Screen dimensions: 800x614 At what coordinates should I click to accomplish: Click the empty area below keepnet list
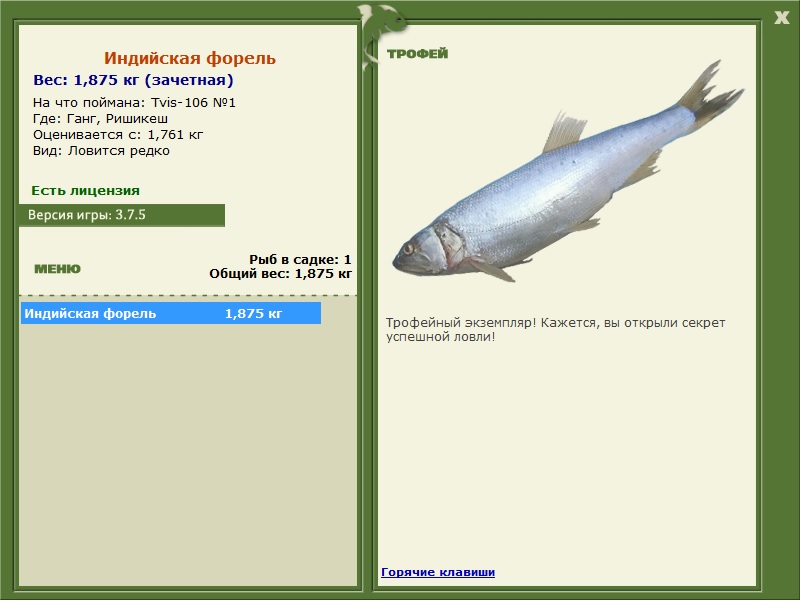(188, 450)
